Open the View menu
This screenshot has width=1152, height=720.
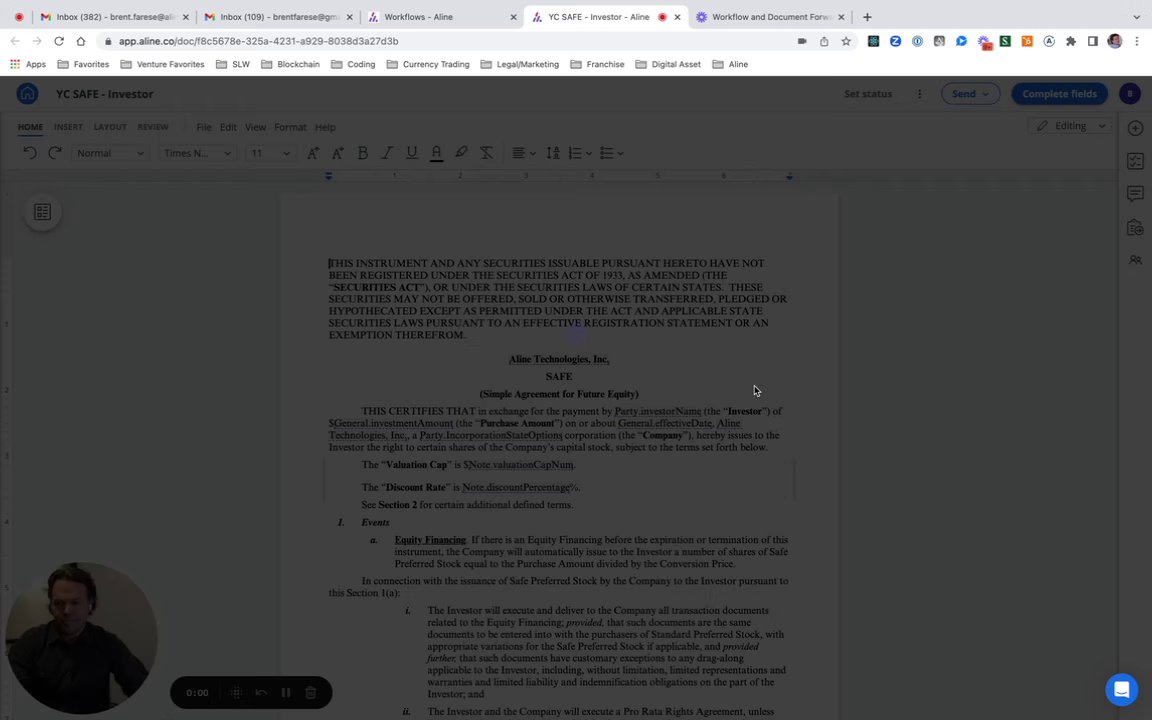[255, 127]
